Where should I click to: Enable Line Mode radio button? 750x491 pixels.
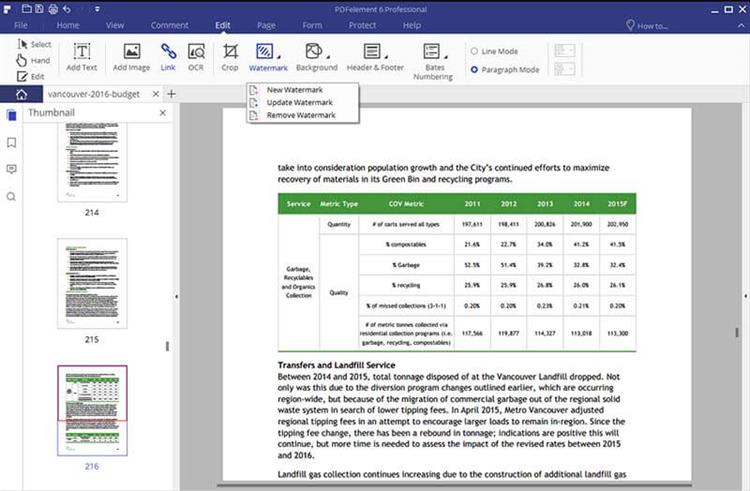[474, 51]
